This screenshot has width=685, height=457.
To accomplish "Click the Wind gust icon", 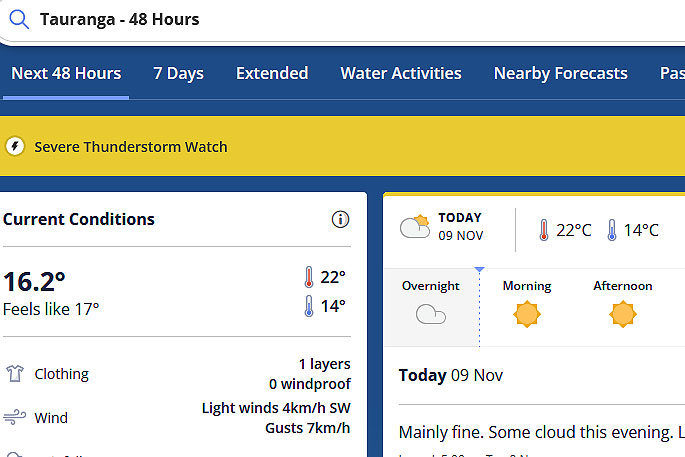I will (15, 417).
